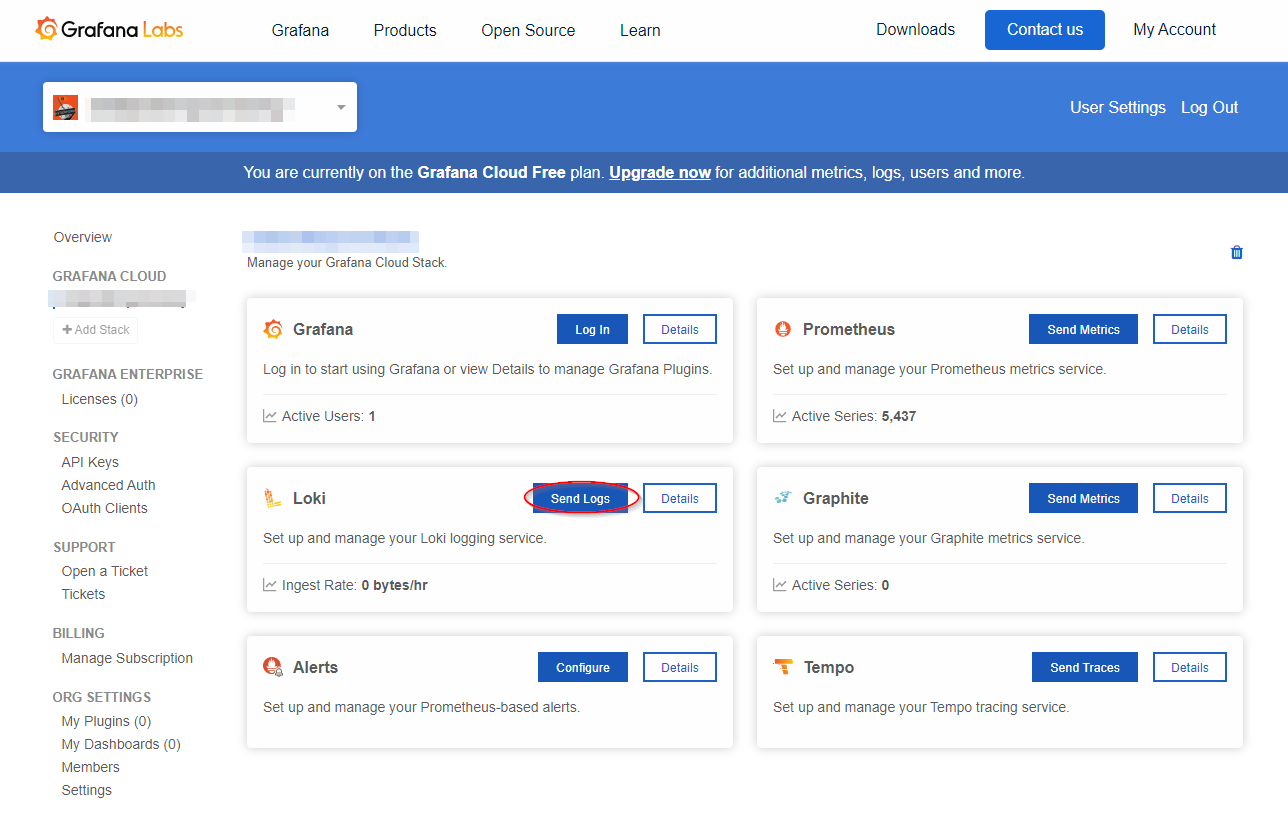Select Overview in the sidebar
The width and height of the screenshot is (1288, 827).
click(x=83, y=237)
